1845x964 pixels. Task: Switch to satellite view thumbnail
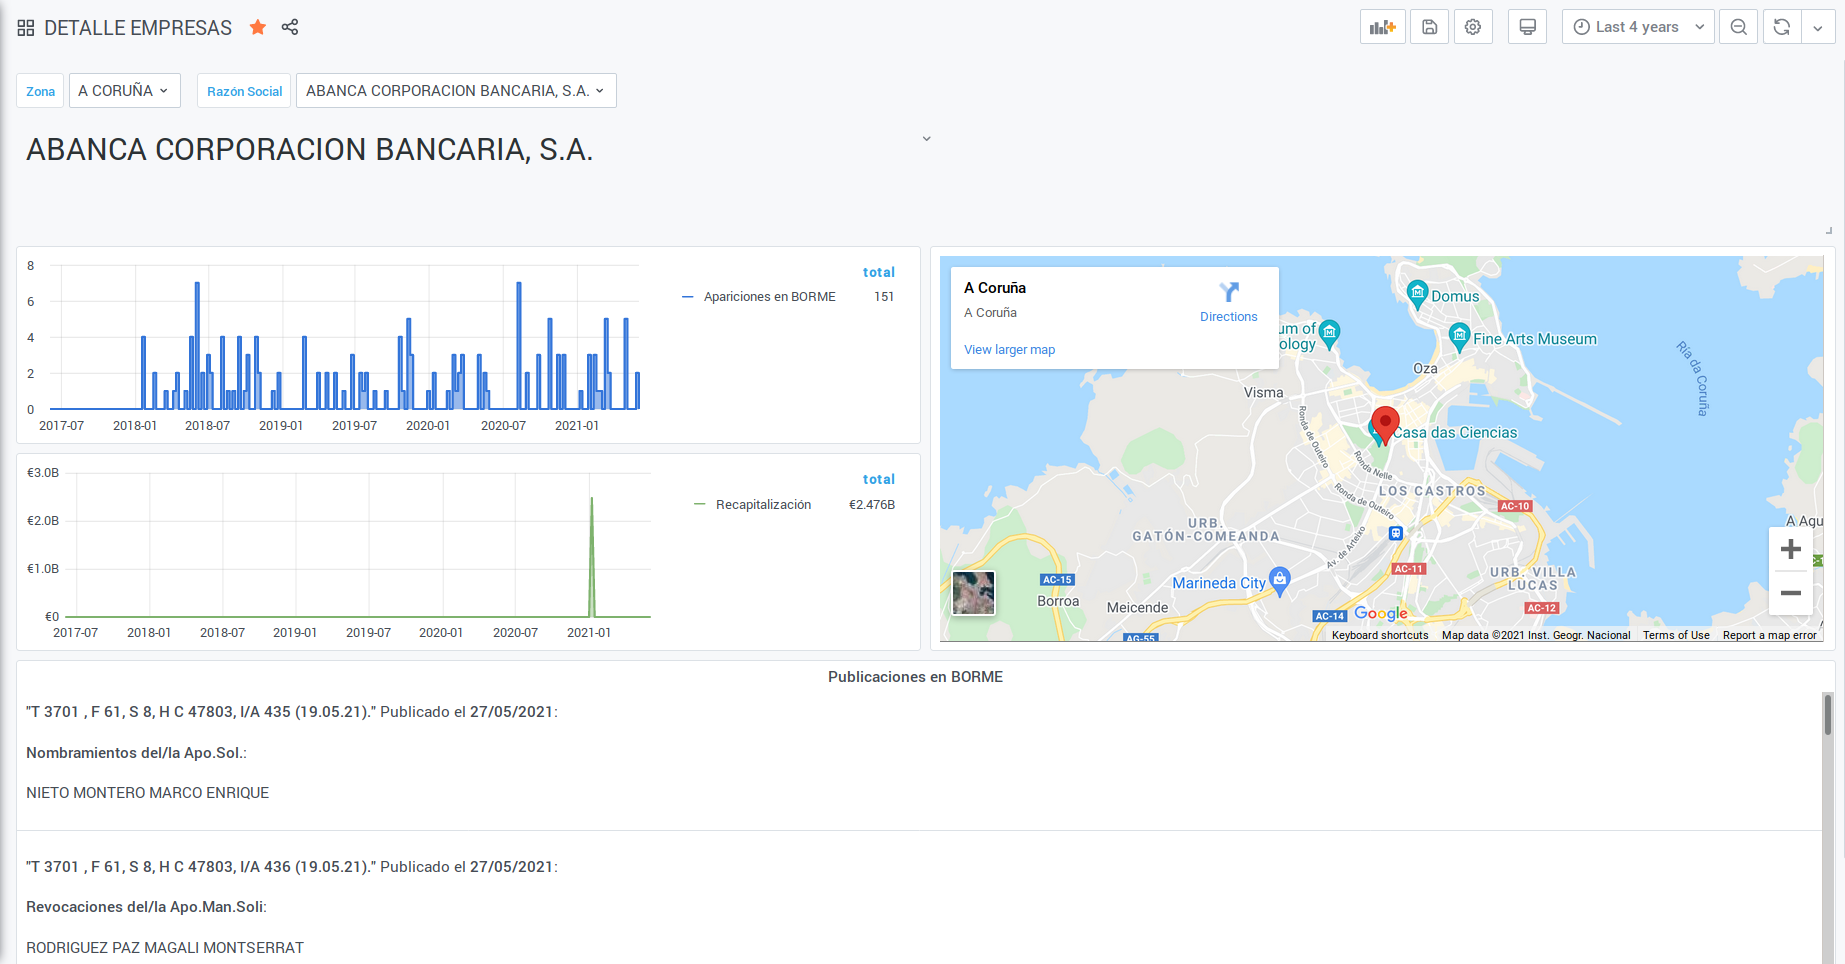tap(973, 593)
